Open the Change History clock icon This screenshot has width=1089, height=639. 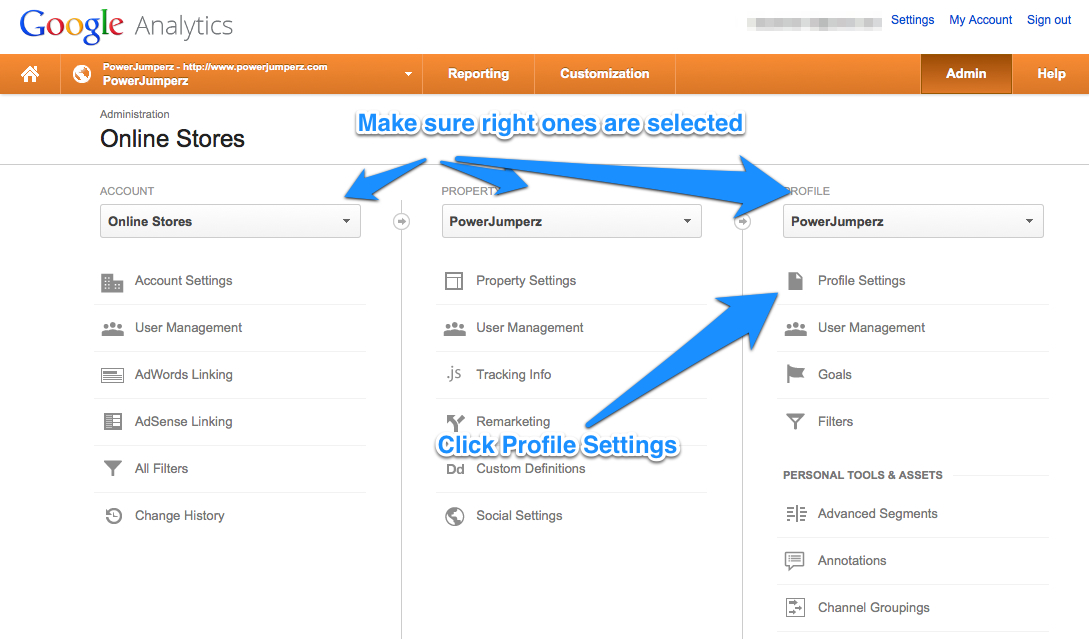[x=113, y=515]
